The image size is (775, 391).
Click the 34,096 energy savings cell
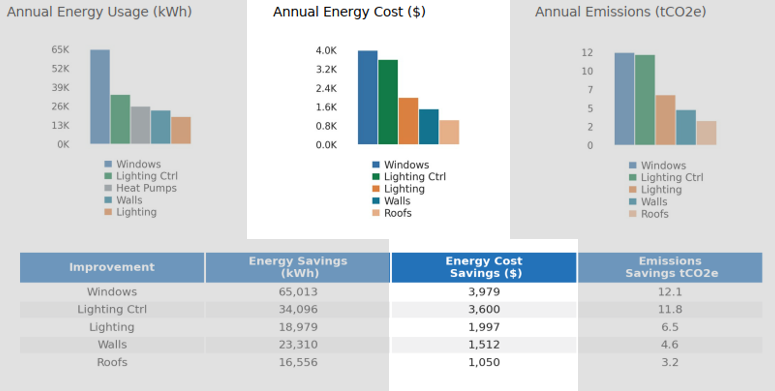pos(298,309)
